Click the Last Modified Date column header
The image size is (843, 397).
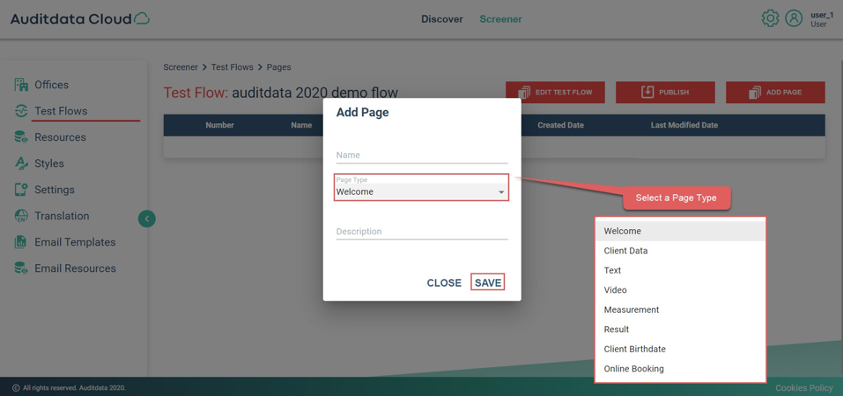(x=684, y=125)
